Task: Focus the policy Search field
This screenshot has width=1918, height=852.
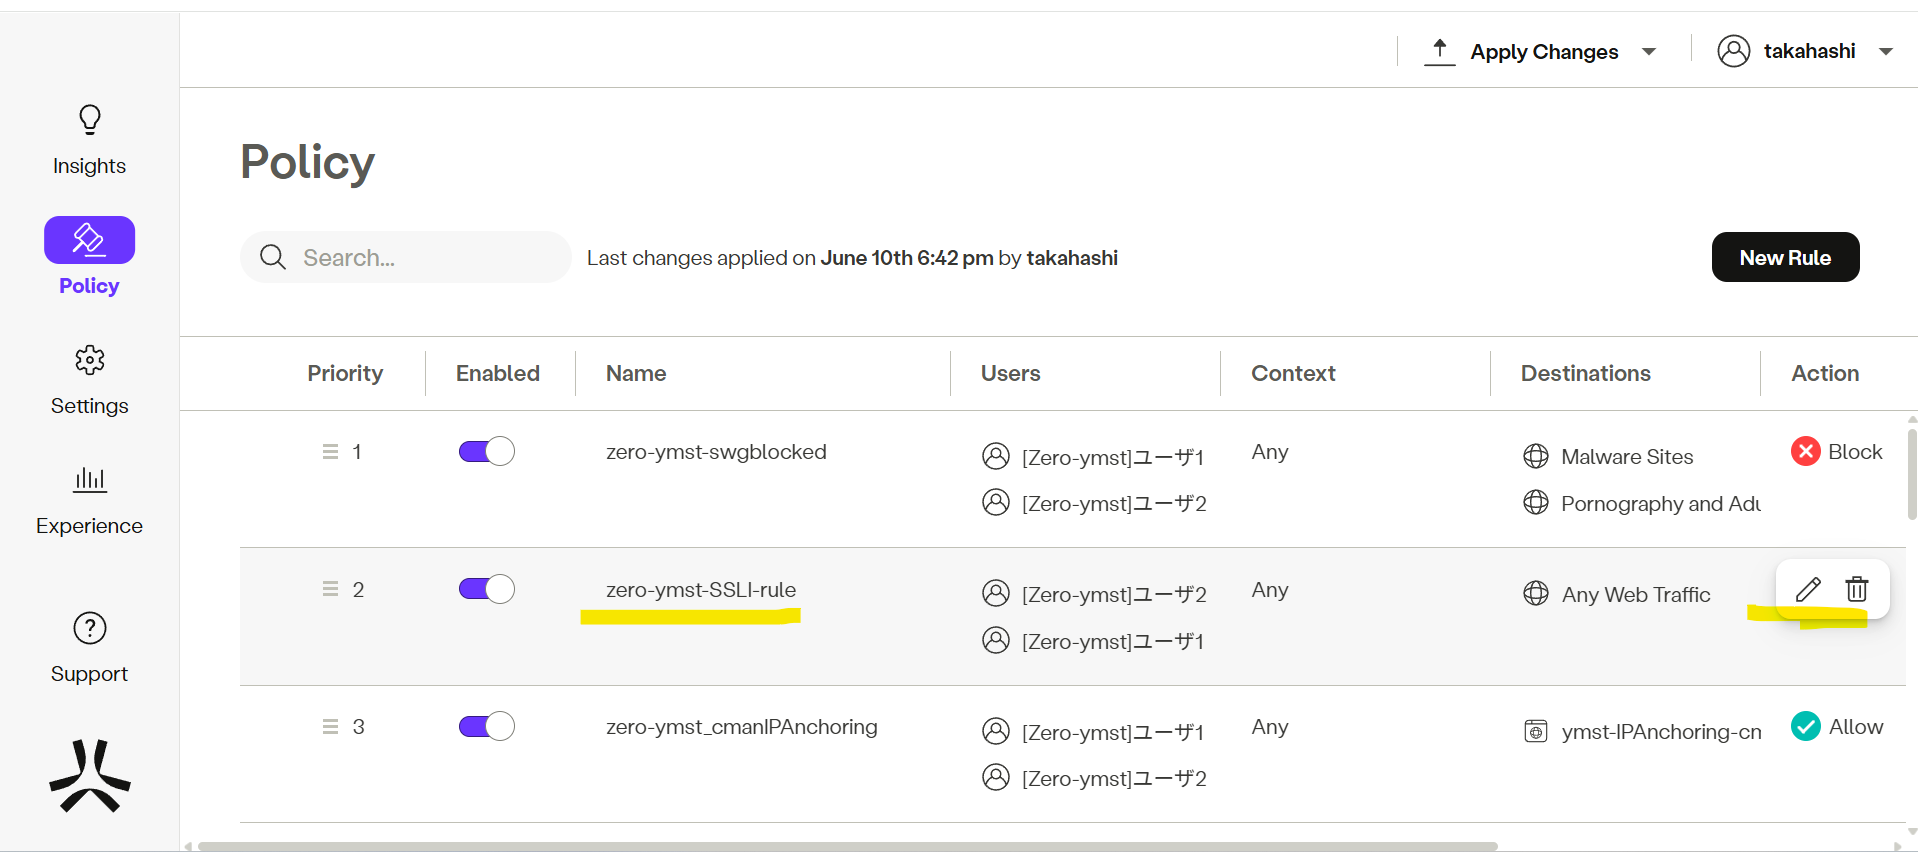Action: point(420,258)
